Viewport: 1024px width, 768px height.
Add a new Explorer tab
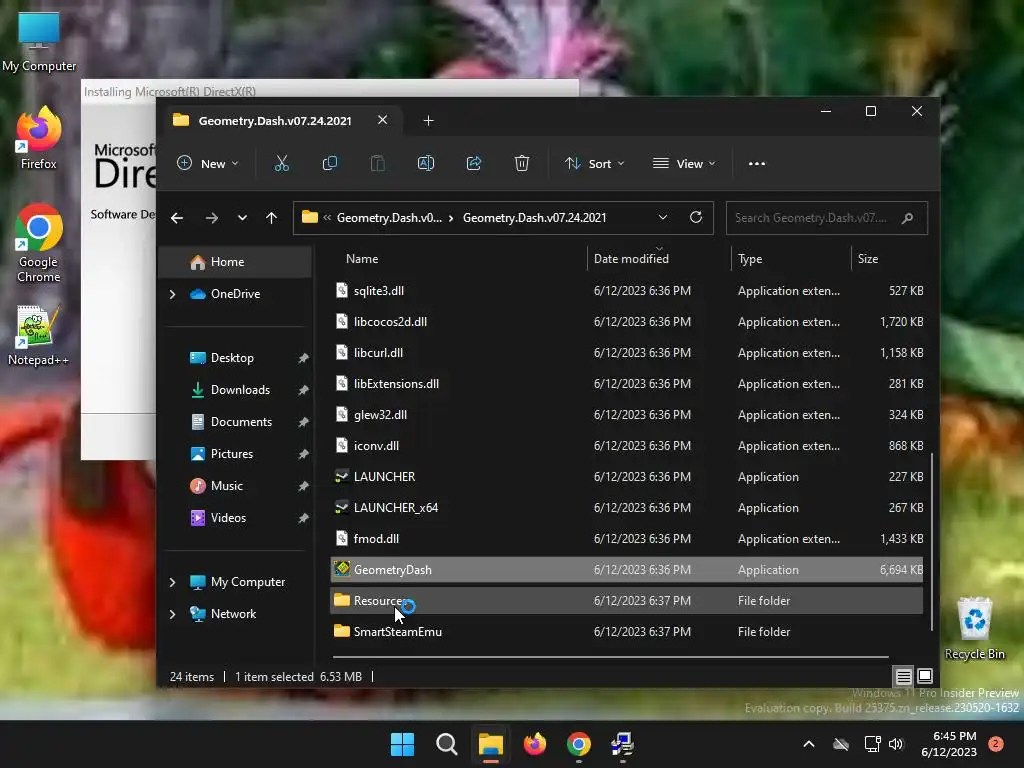coord(428,121)
